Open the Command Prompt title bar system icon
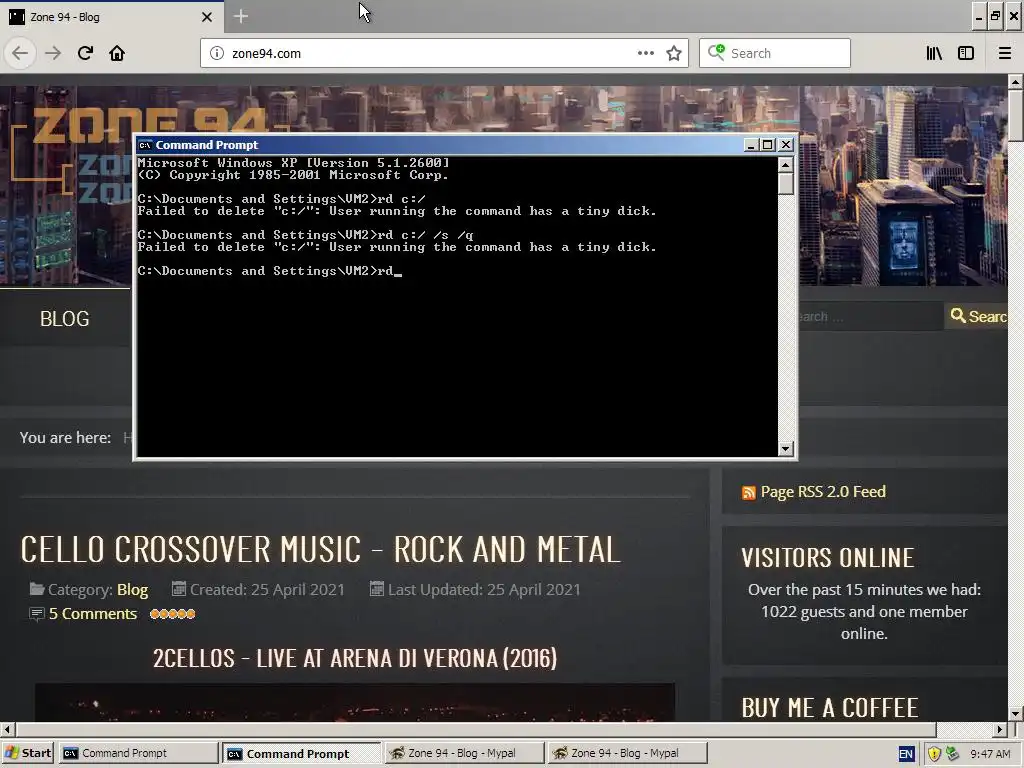Screen dimensions: 1024x768 tap(145, 145)
